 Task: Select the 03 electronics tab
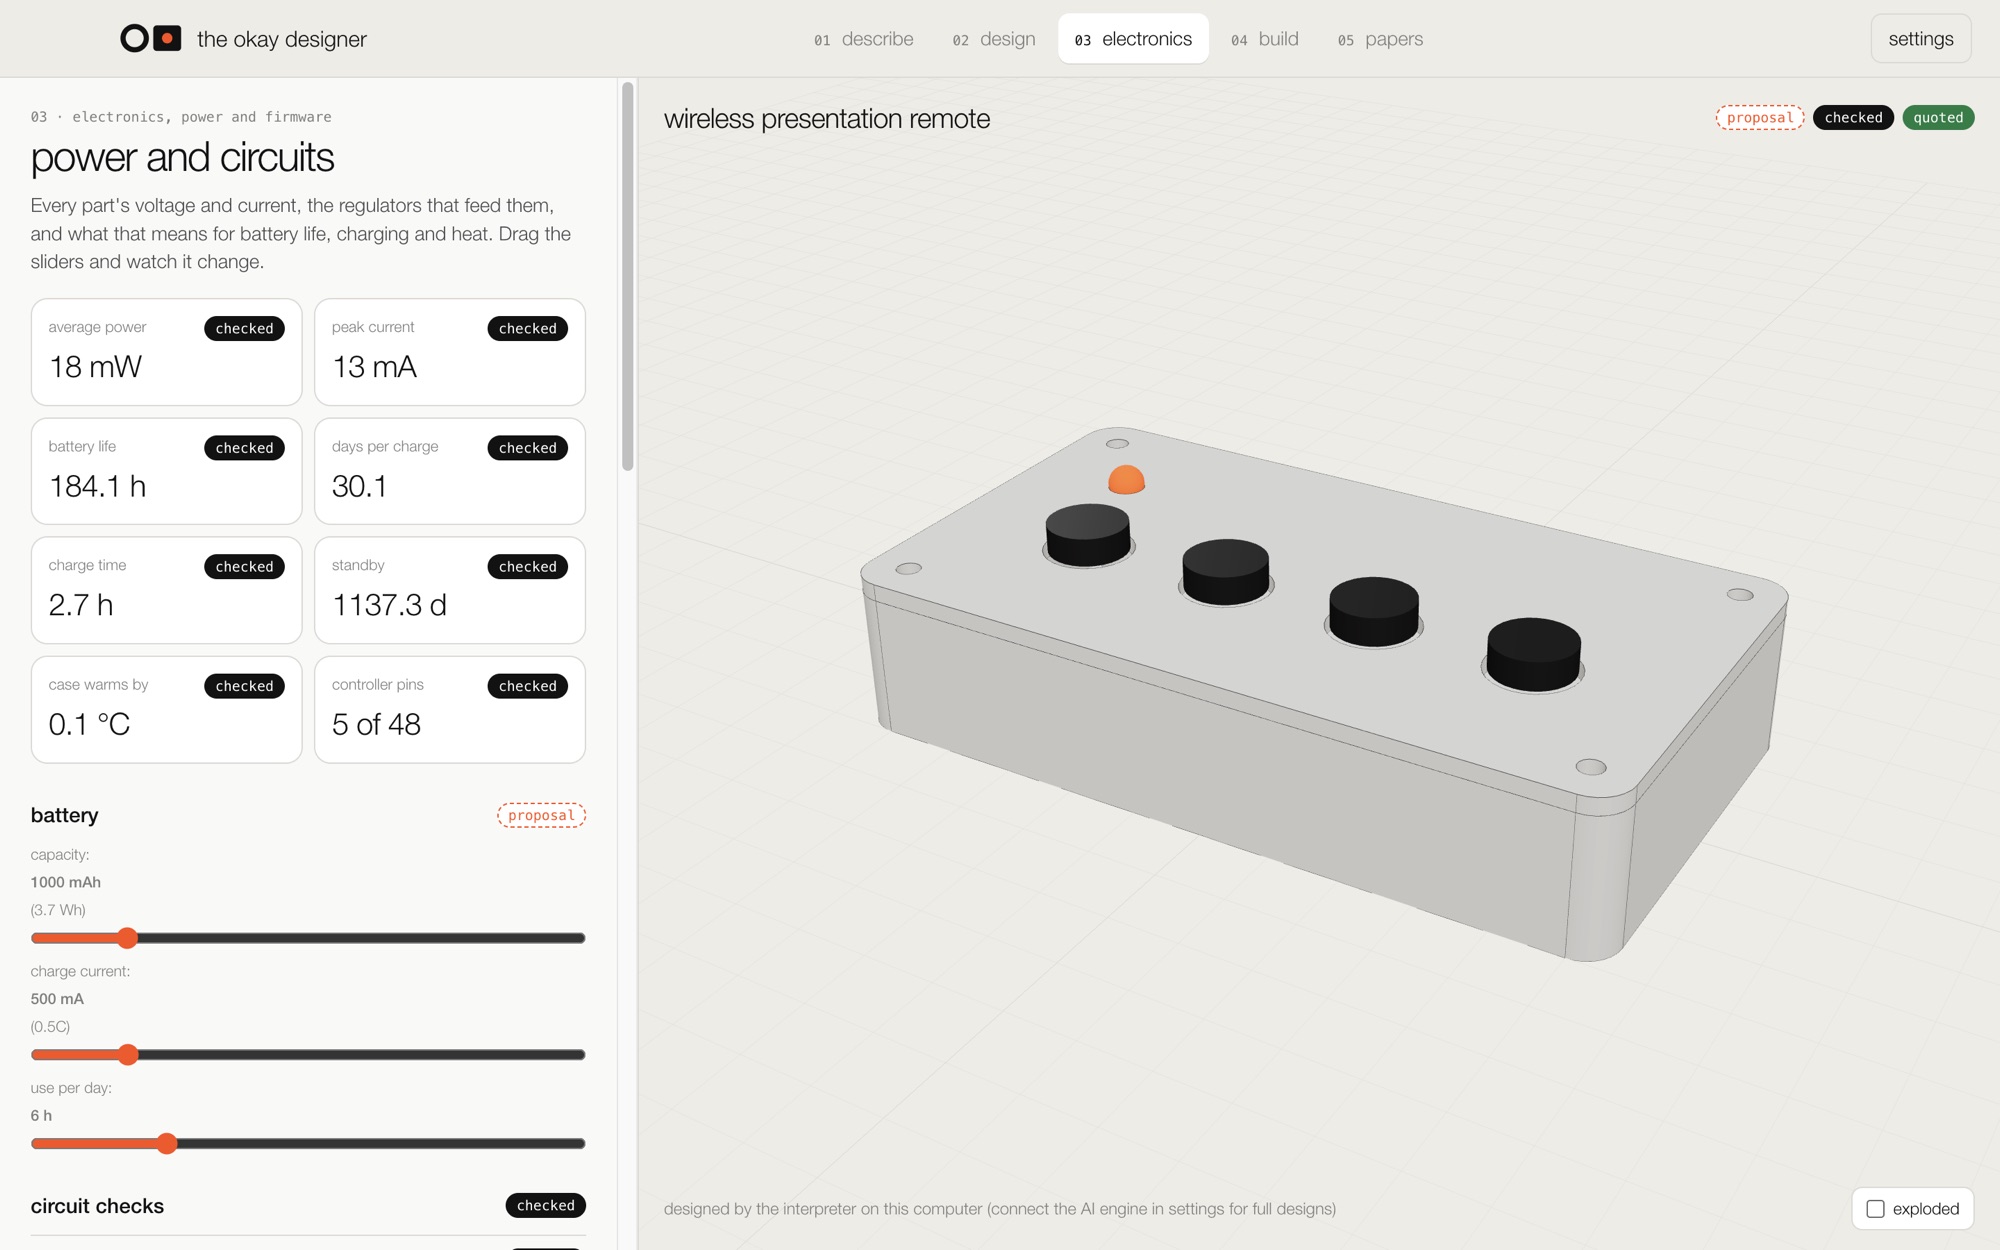pyautogui.click(x=1133, y=39)
